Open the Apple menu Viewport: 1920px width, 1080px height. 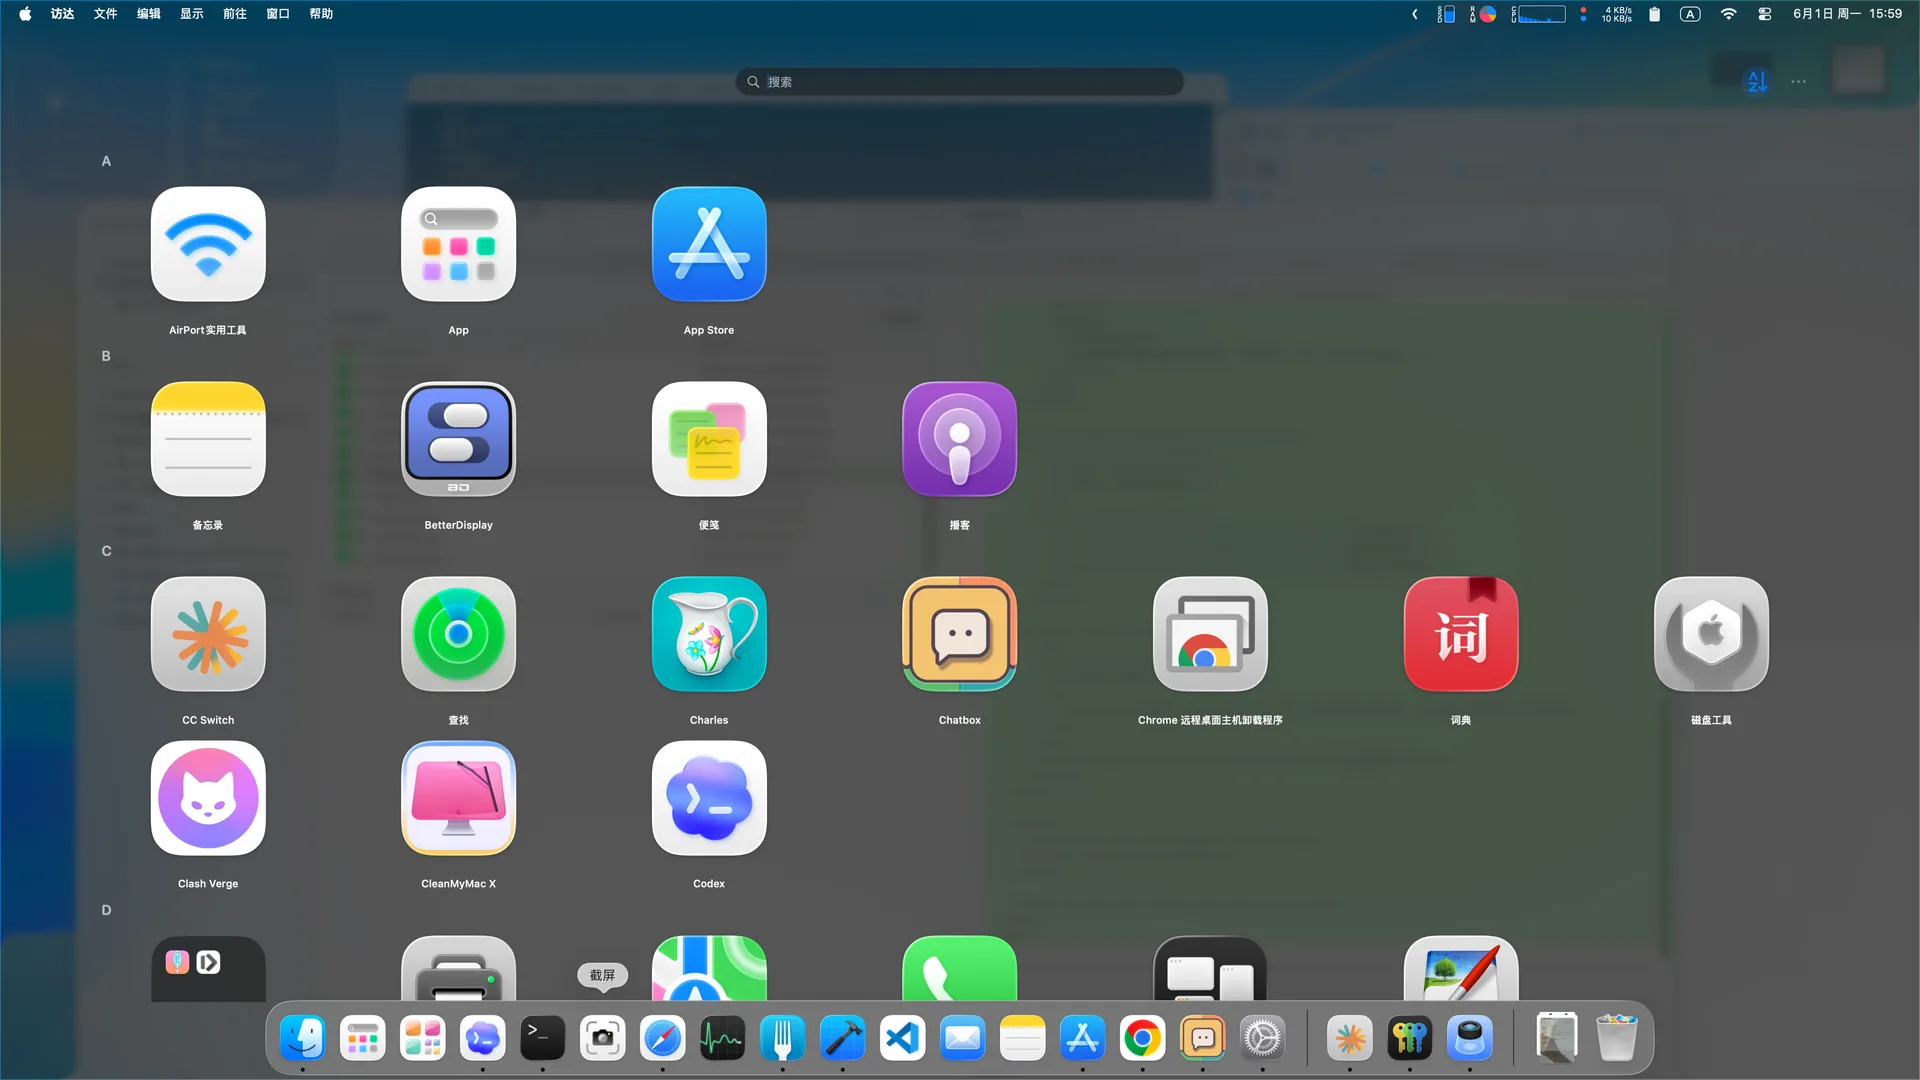click(25, 13)
